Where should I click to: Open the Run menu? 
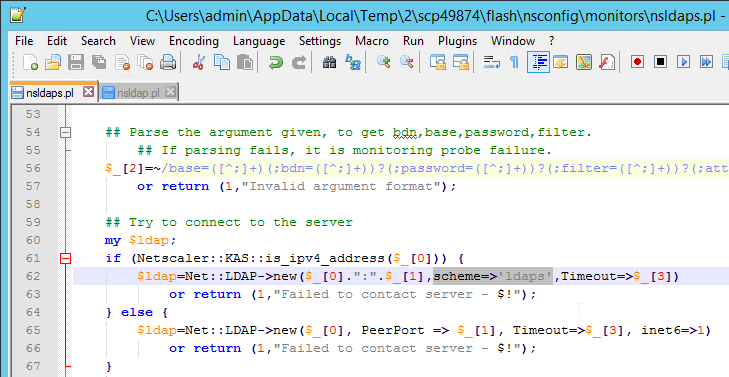(413, 41)
